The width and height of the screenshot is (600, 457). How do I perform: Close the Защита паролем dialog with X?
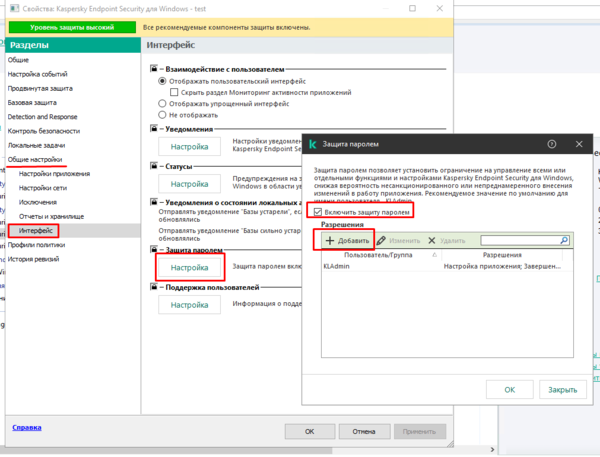(579, 144)
